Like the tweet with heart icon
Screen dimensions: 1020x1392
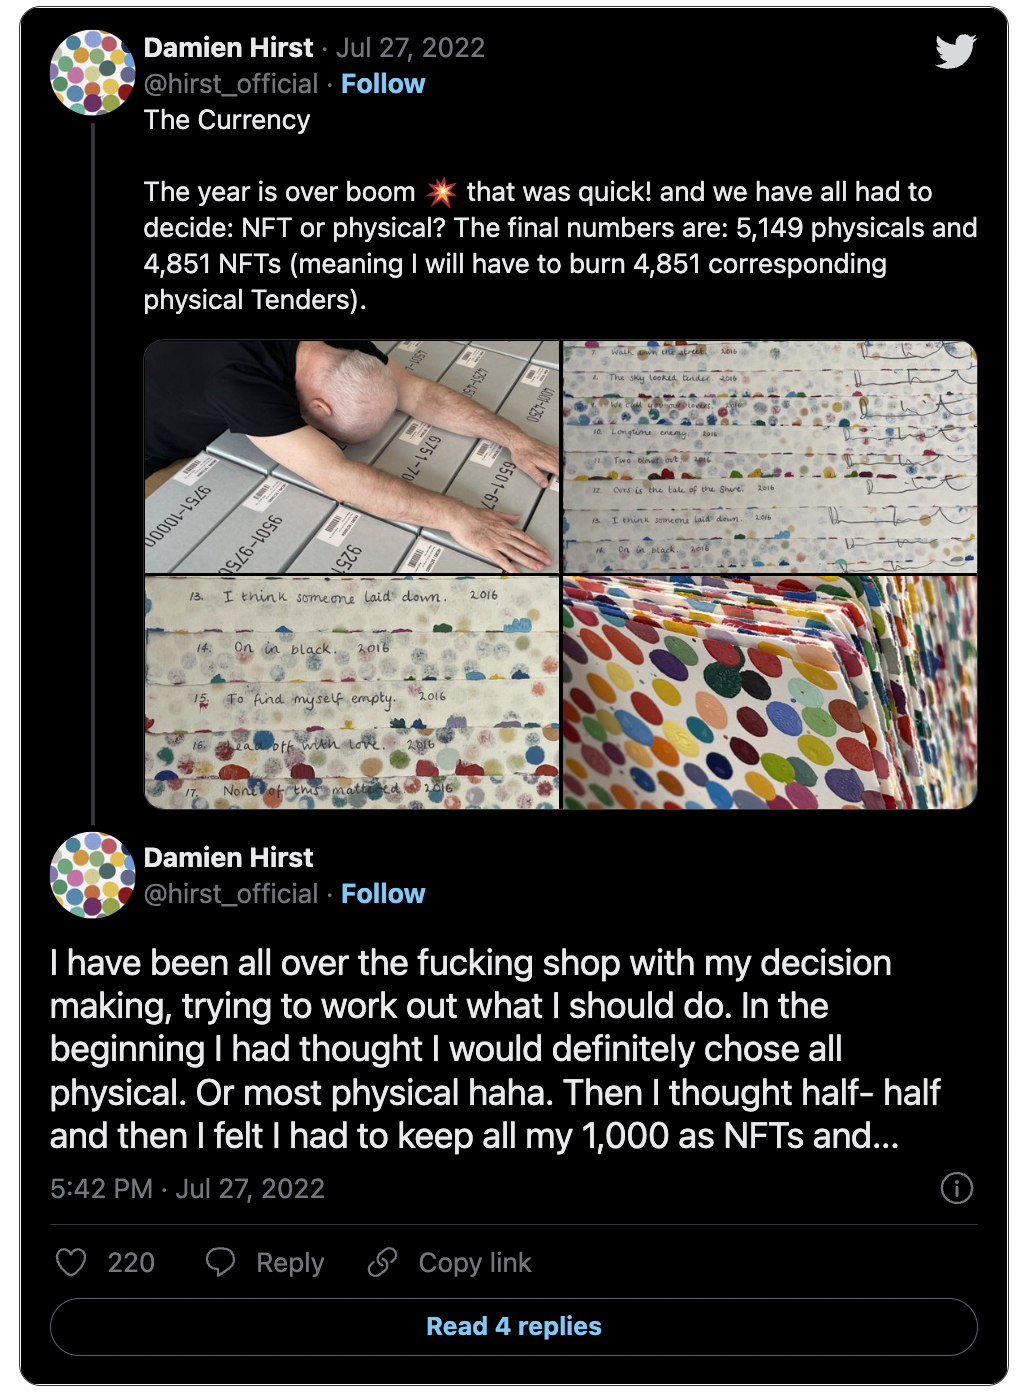71,1262
